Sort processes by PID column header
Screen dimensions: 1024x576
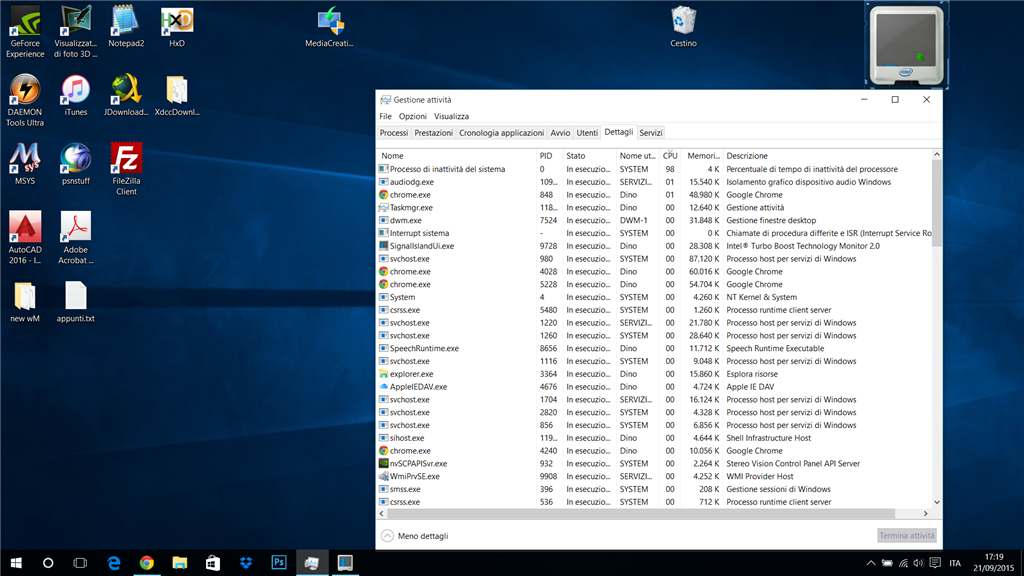tap(549, 156)
